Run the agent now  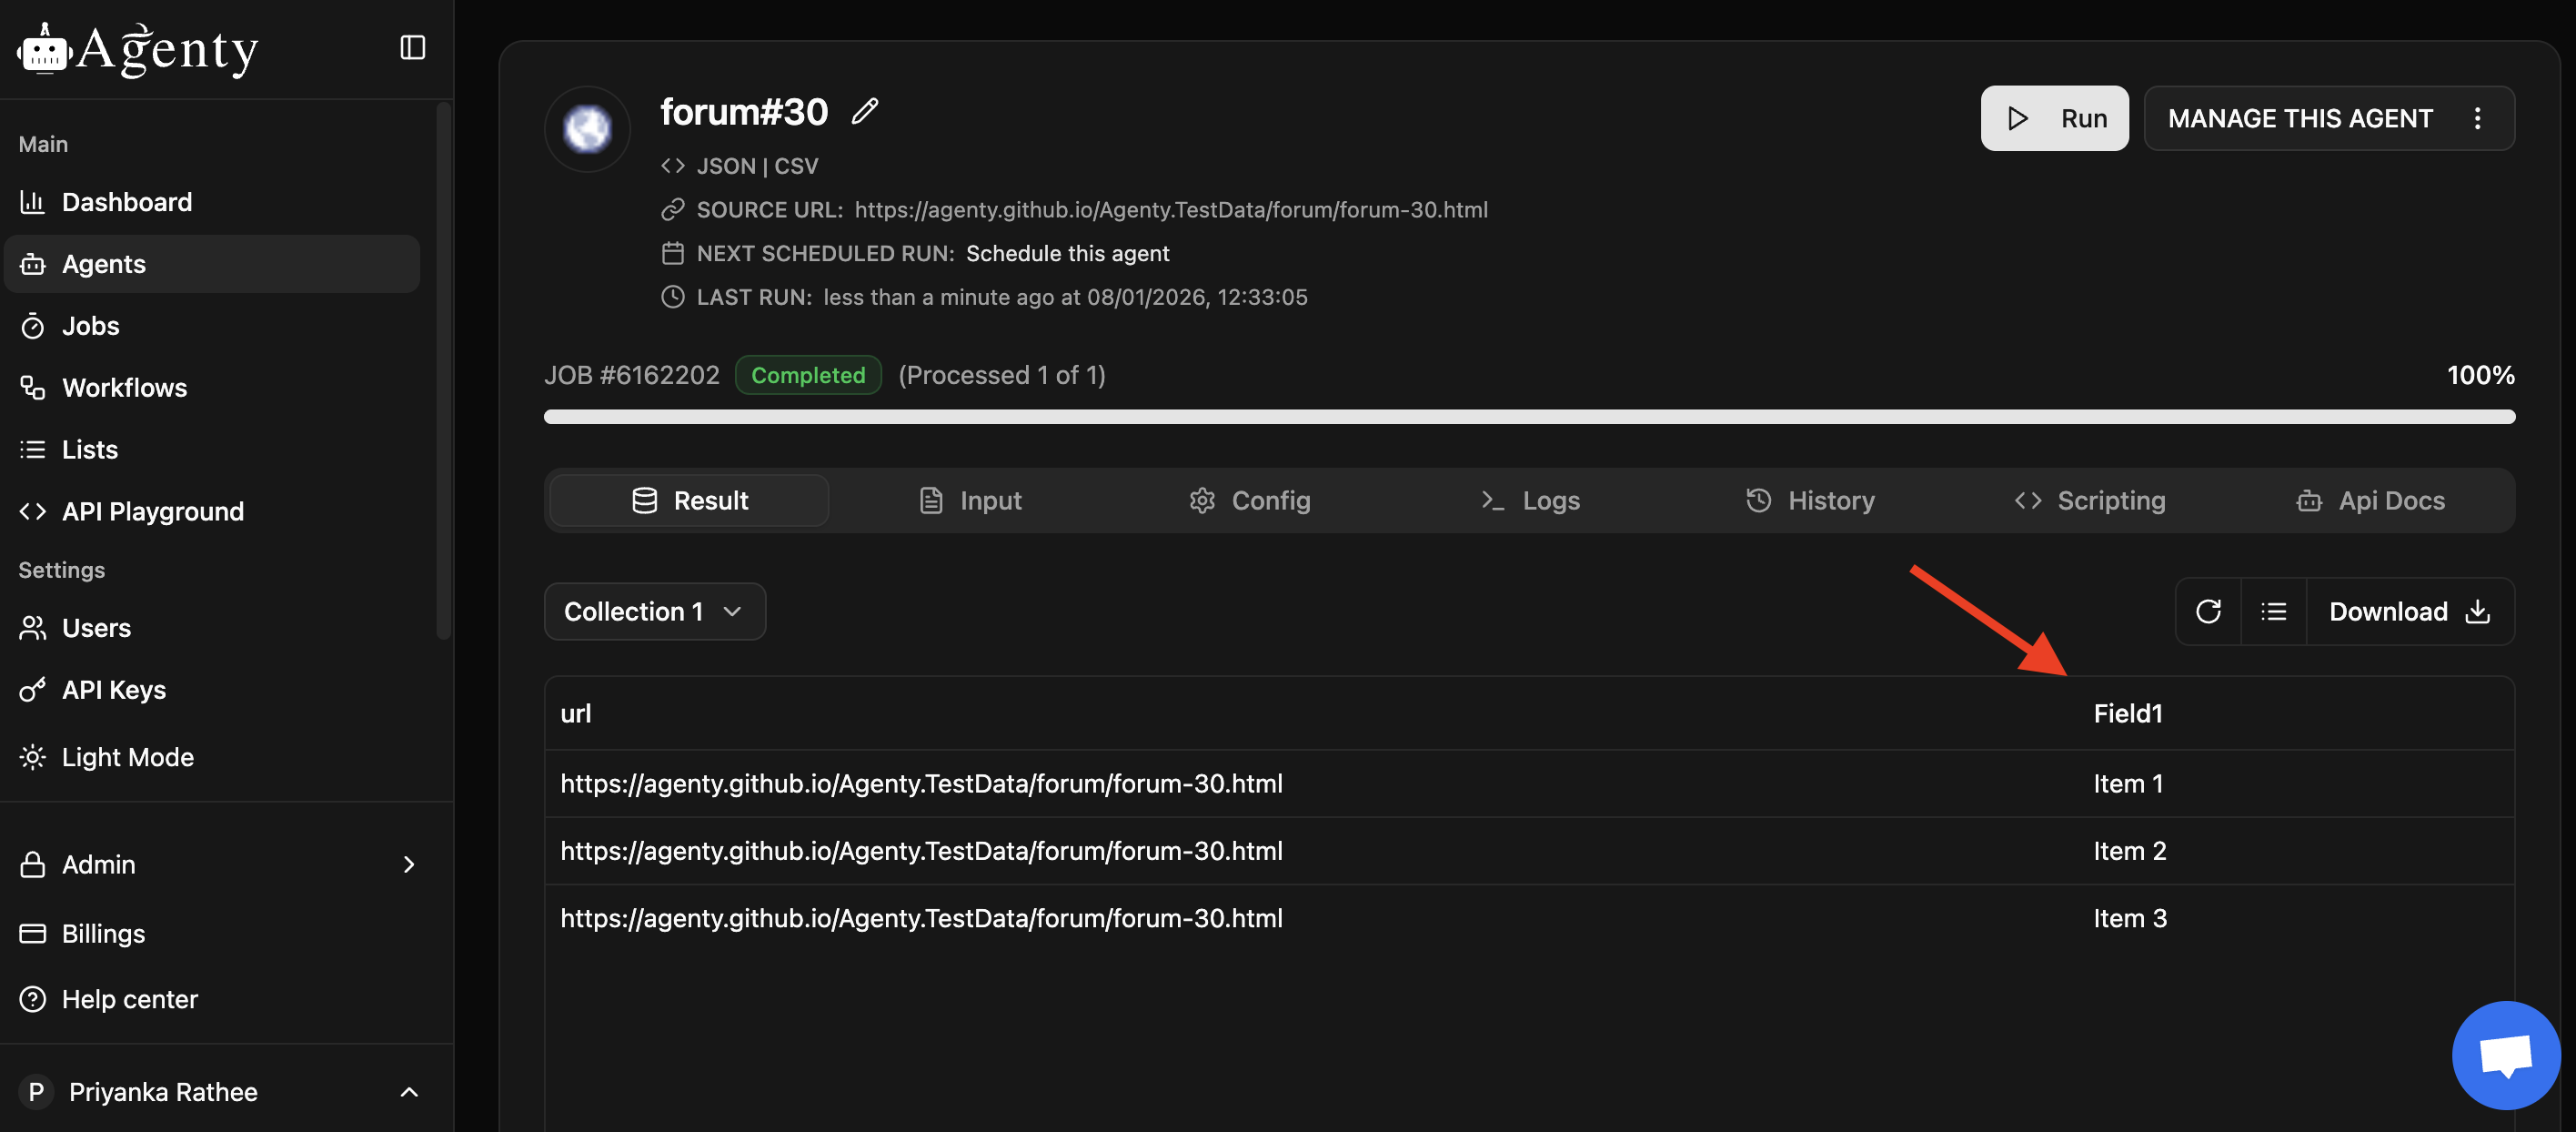tap(2053, 118)
